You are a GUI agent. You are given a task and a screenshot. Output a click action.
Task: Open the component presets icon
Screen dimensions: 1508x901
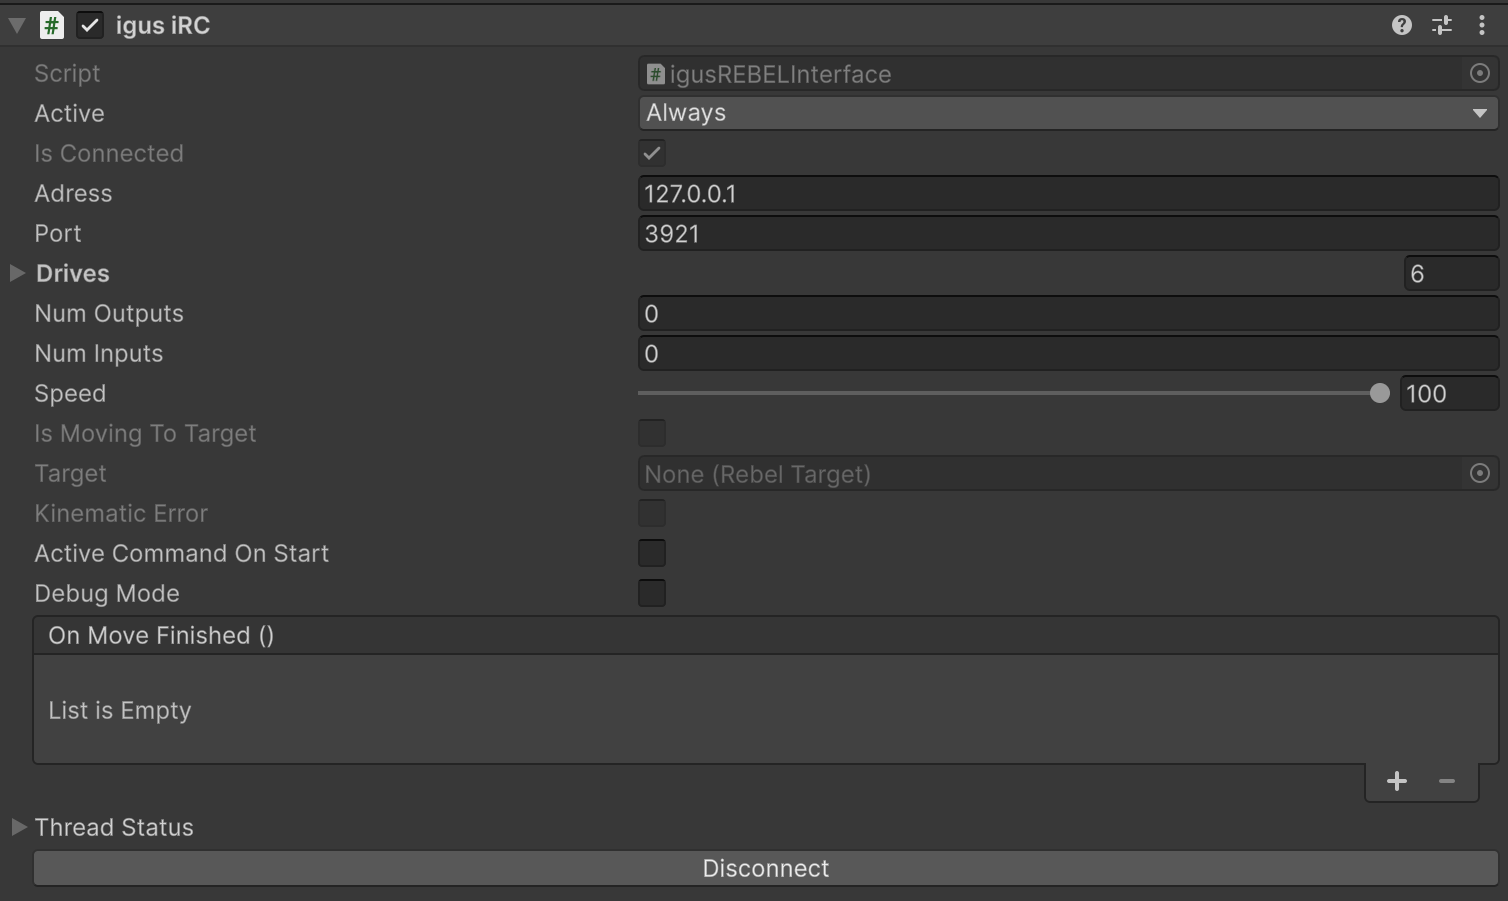tap(1441, 25)
